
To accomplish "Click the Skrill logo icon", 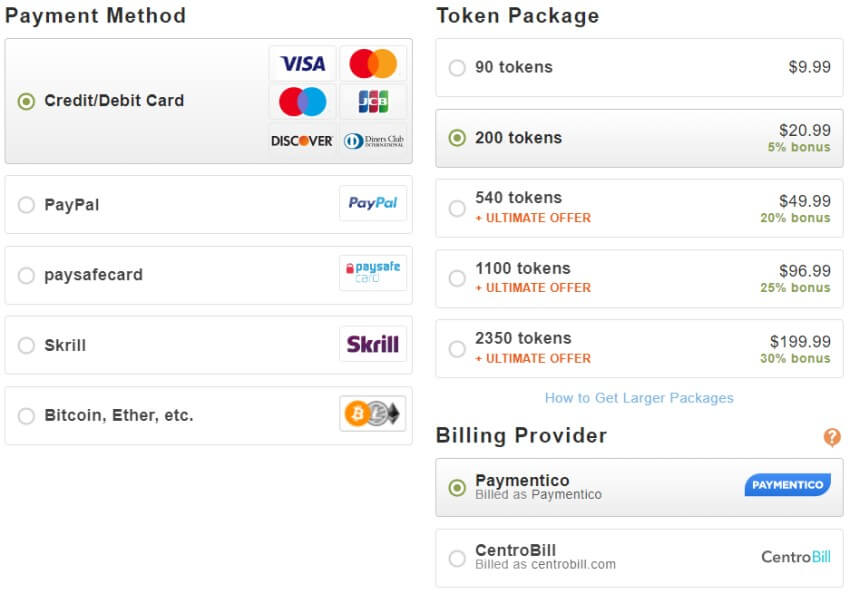I will coord(373,344).
